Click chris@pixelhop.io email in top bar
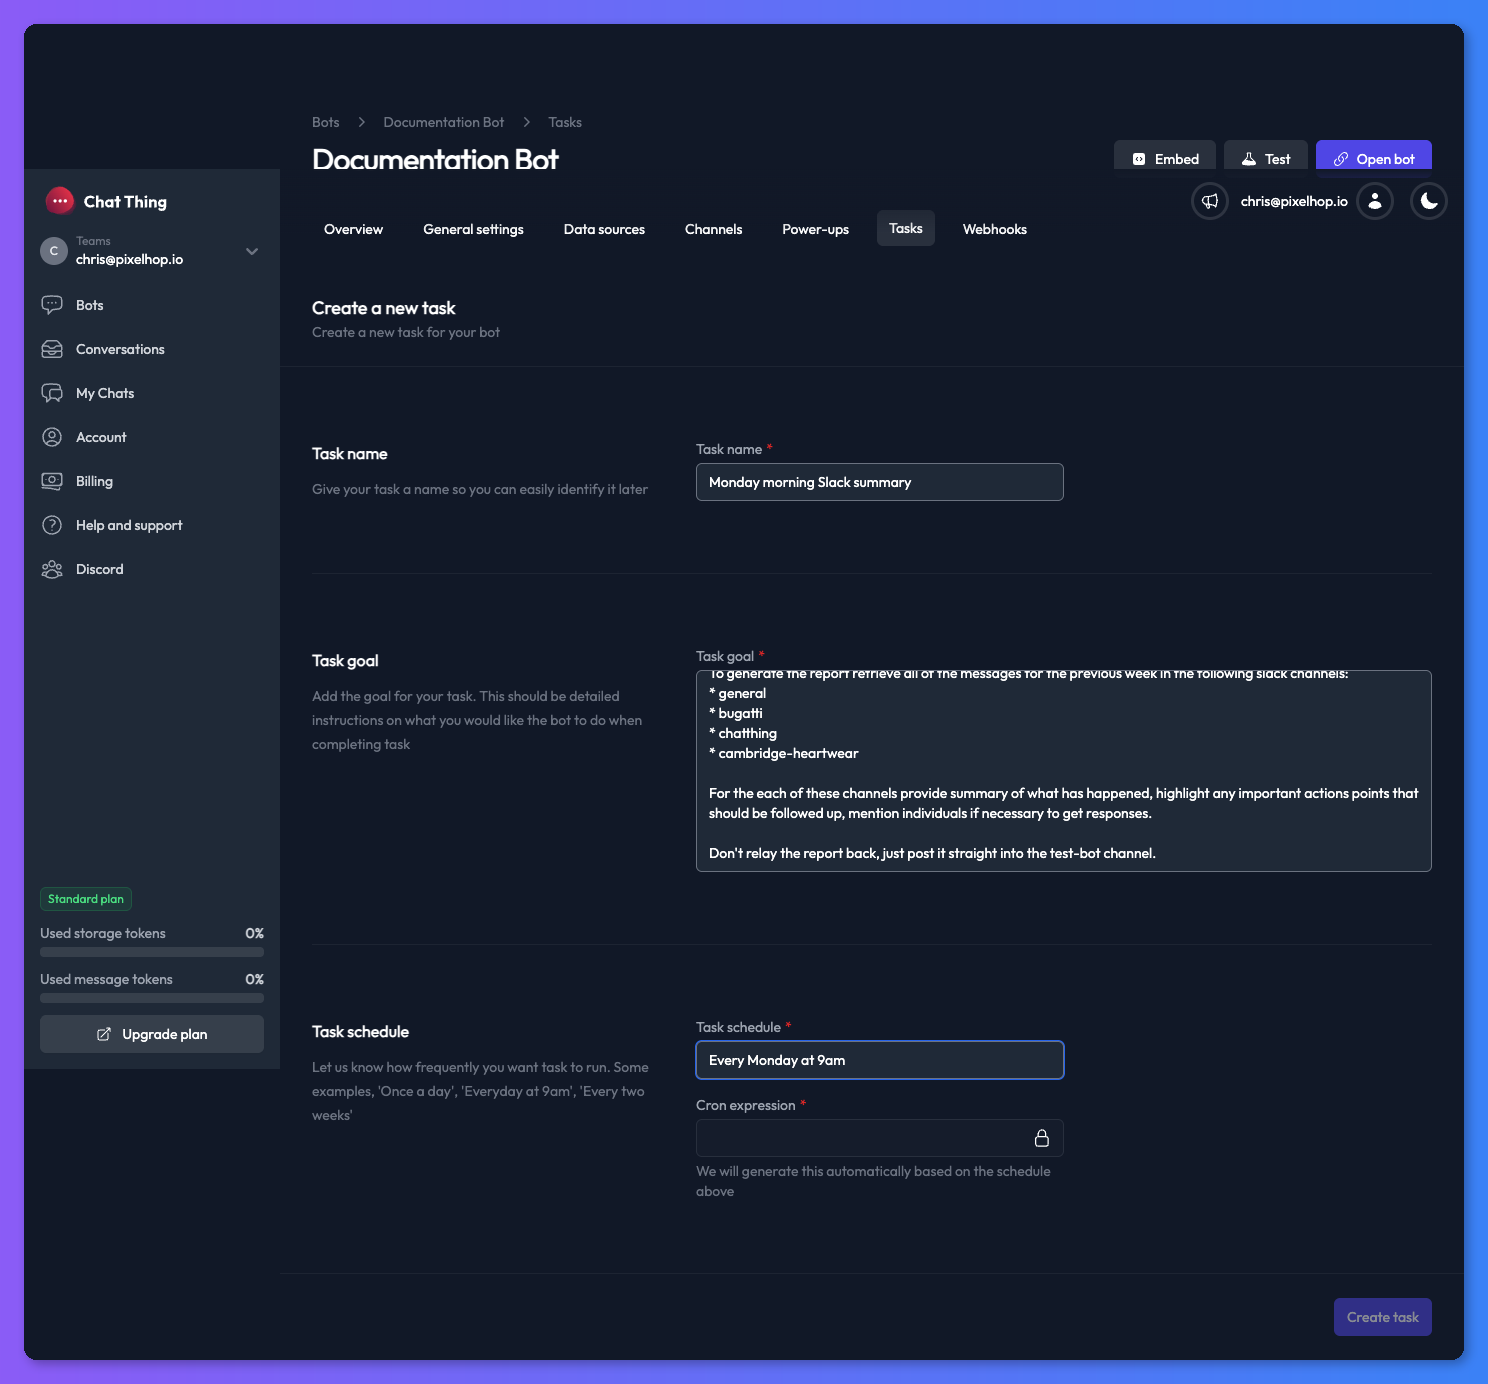The width and height of the screenshot is (1488, 1384). point(1294,201)
